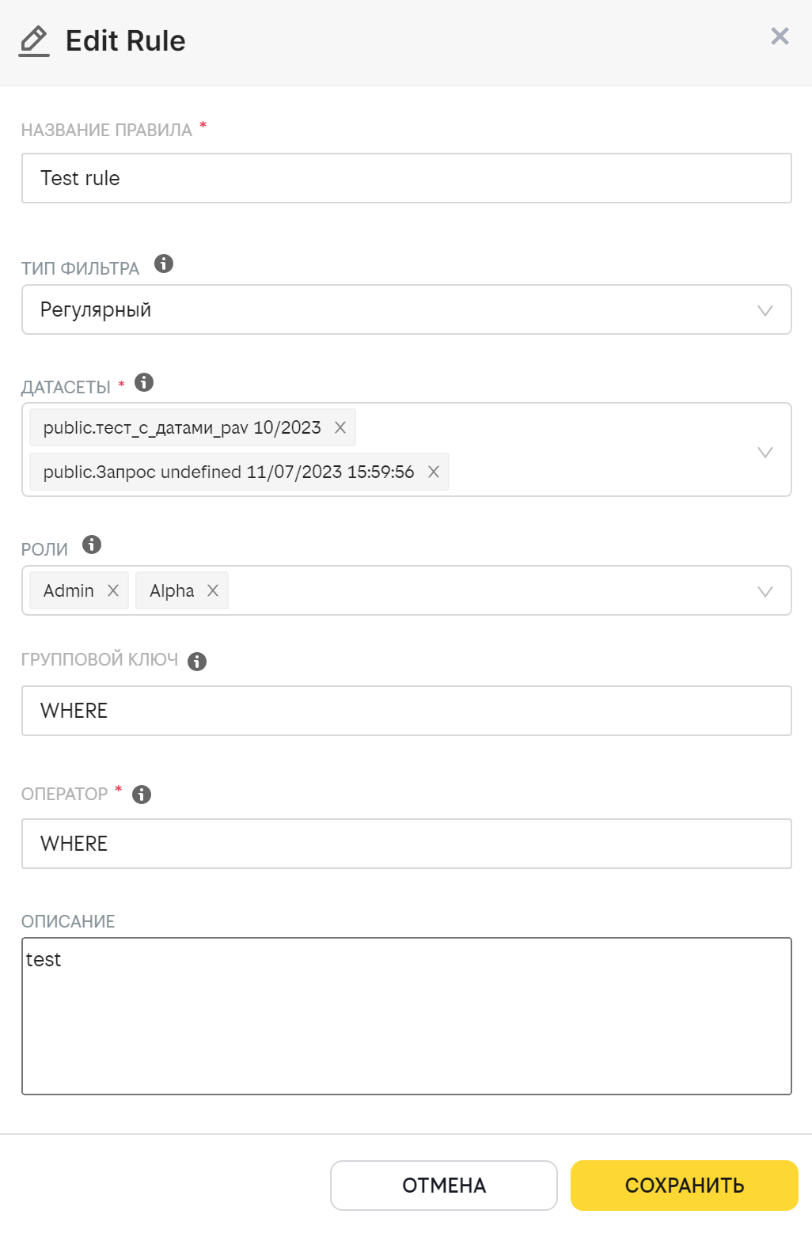Close the Edit Rule dialog
Screen dimensions: 812x1233
(x=780, y=37)
